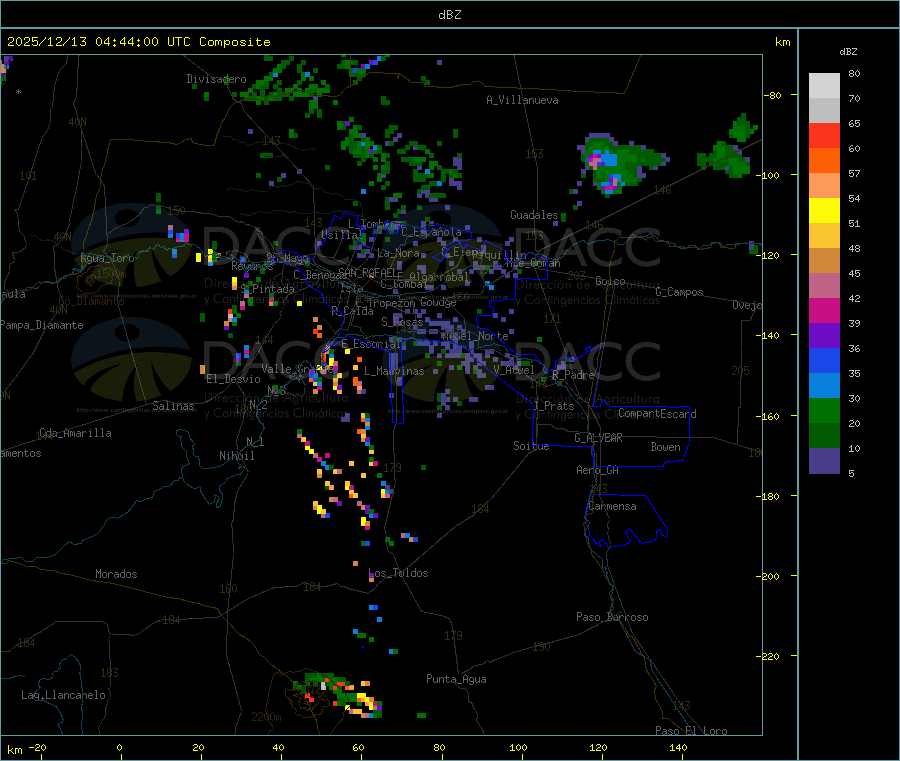Select the Punta_Agua map label
Image resolution: width=900 pixels, height=761 pixels.
click(x=456, y=679)
